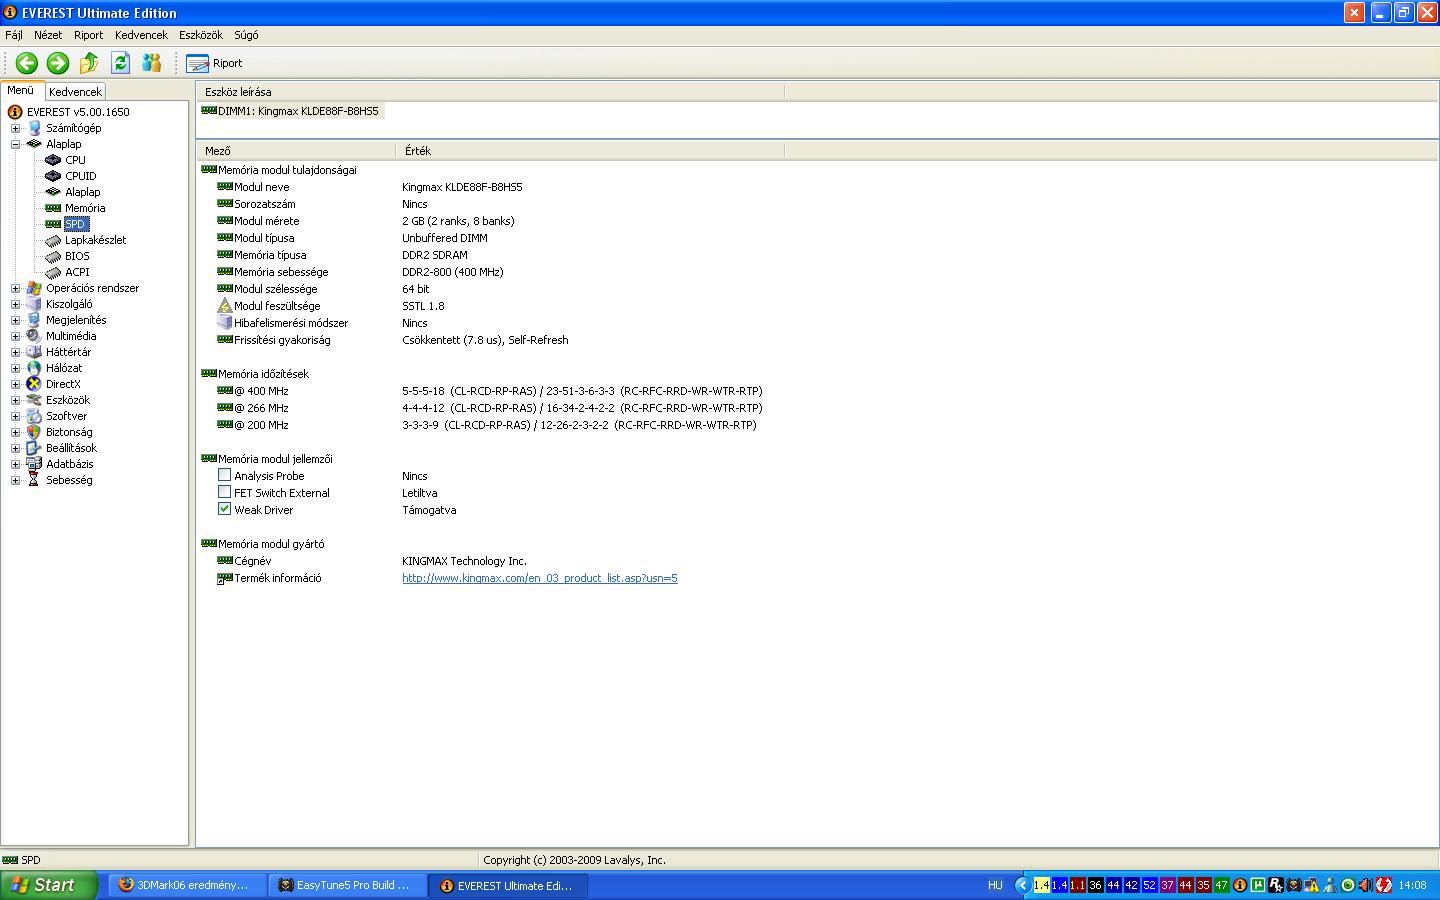The image size is (1440, 900).
Task: Open the Súgó menu
Action: pyautogui.click(x=246, y=35)
